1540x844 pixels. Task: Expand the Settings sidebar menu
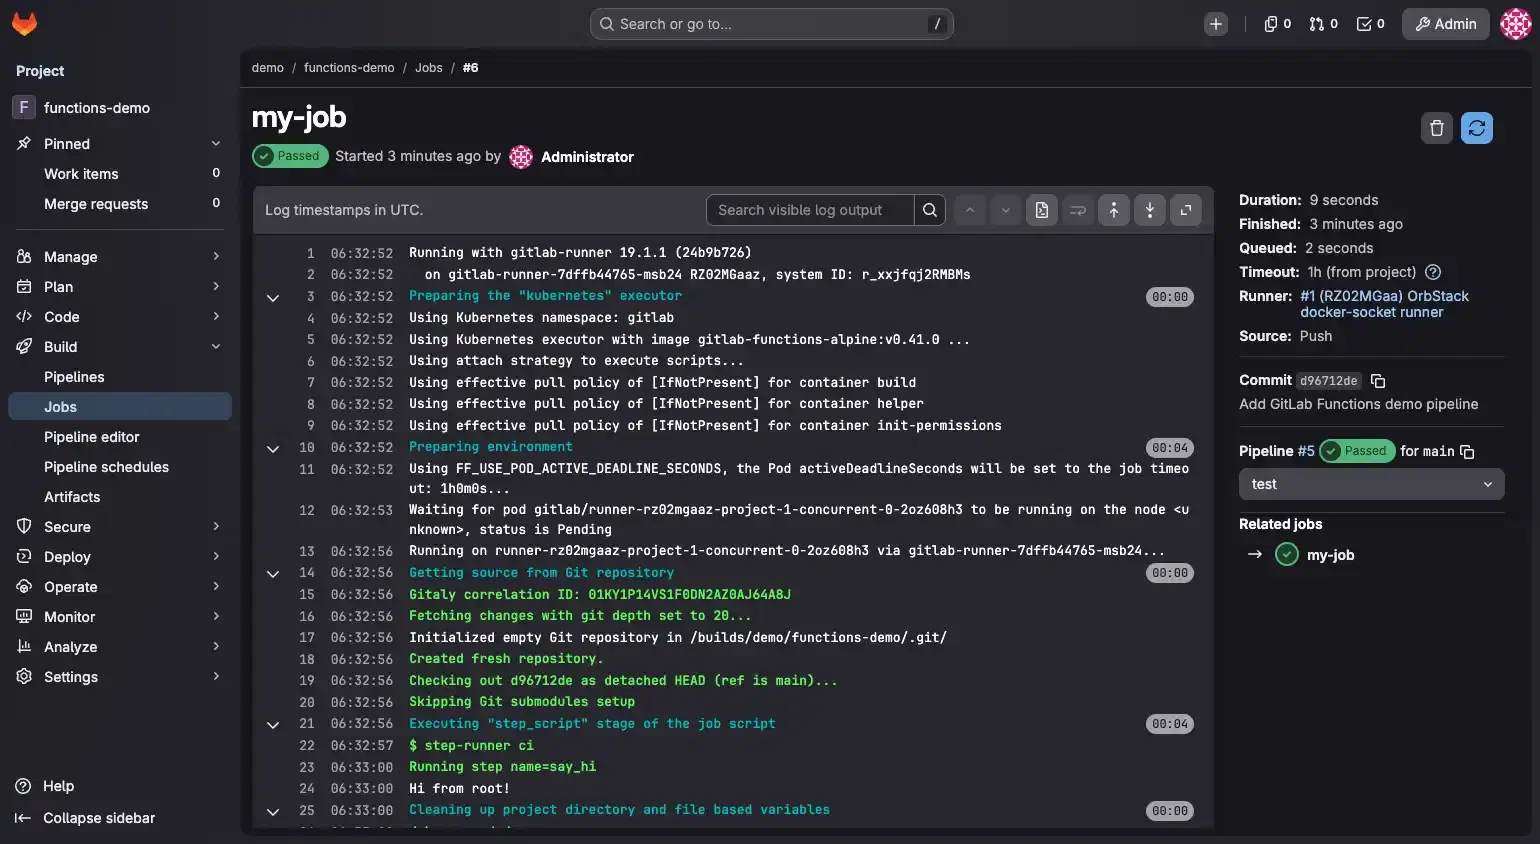(120, 677)
